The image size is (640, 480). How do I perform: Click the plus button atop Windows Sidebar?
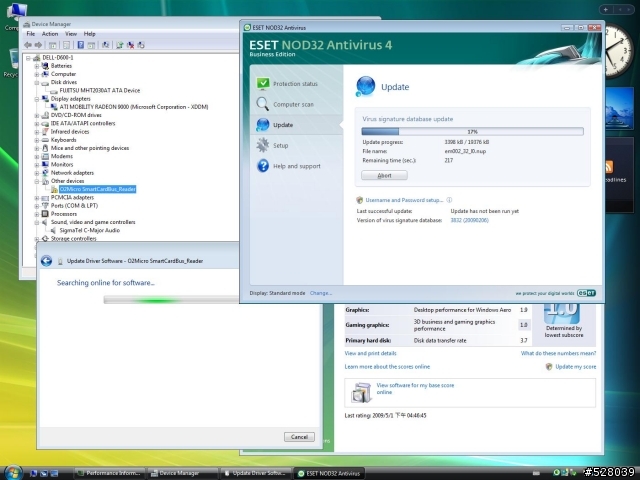tap(606, 9)
